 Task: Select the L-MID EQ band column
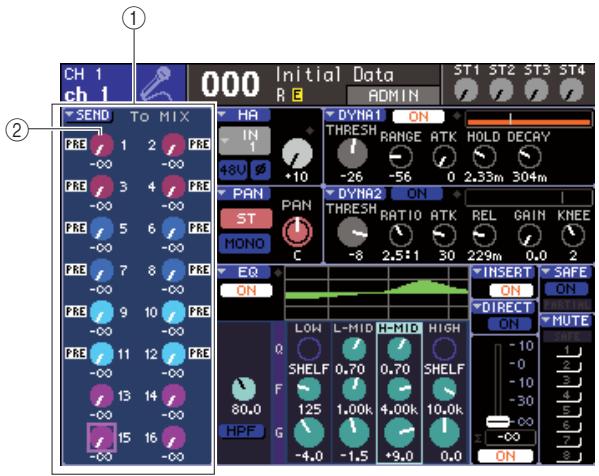click(354, 392)
